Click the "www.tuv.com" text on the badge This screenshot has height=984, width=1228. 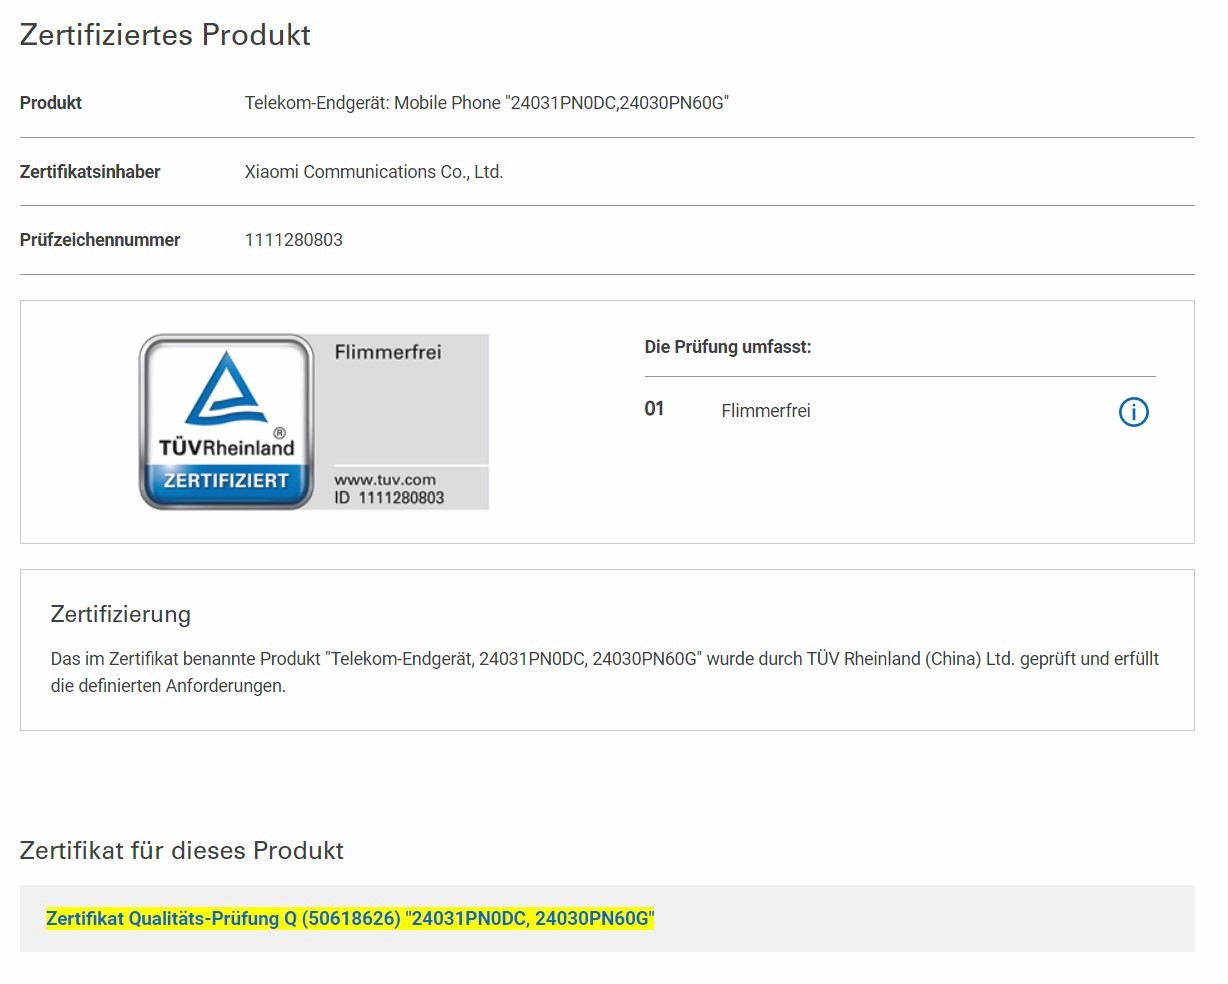click(385, 480)
